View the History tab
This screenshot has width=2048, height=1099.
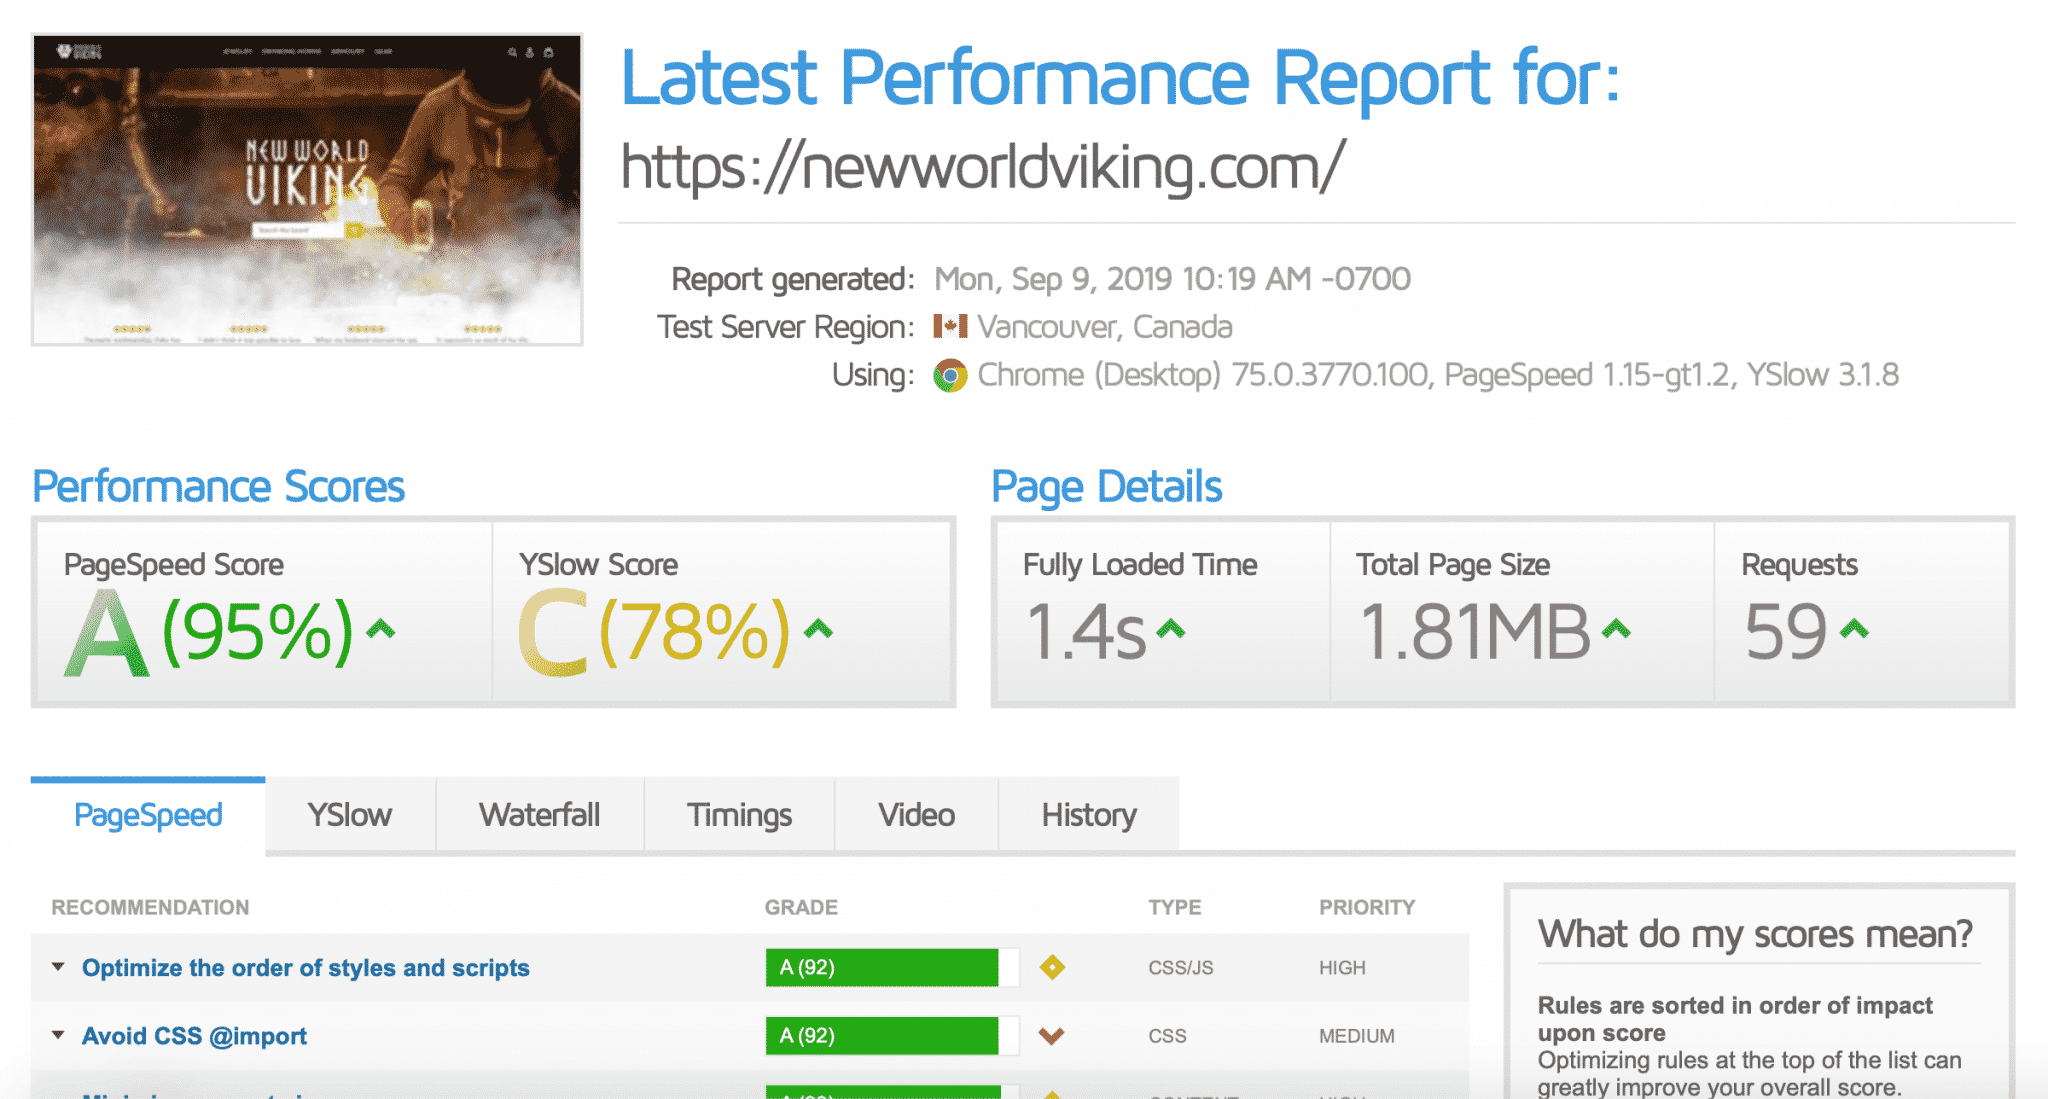click(x=1089, y=815)
